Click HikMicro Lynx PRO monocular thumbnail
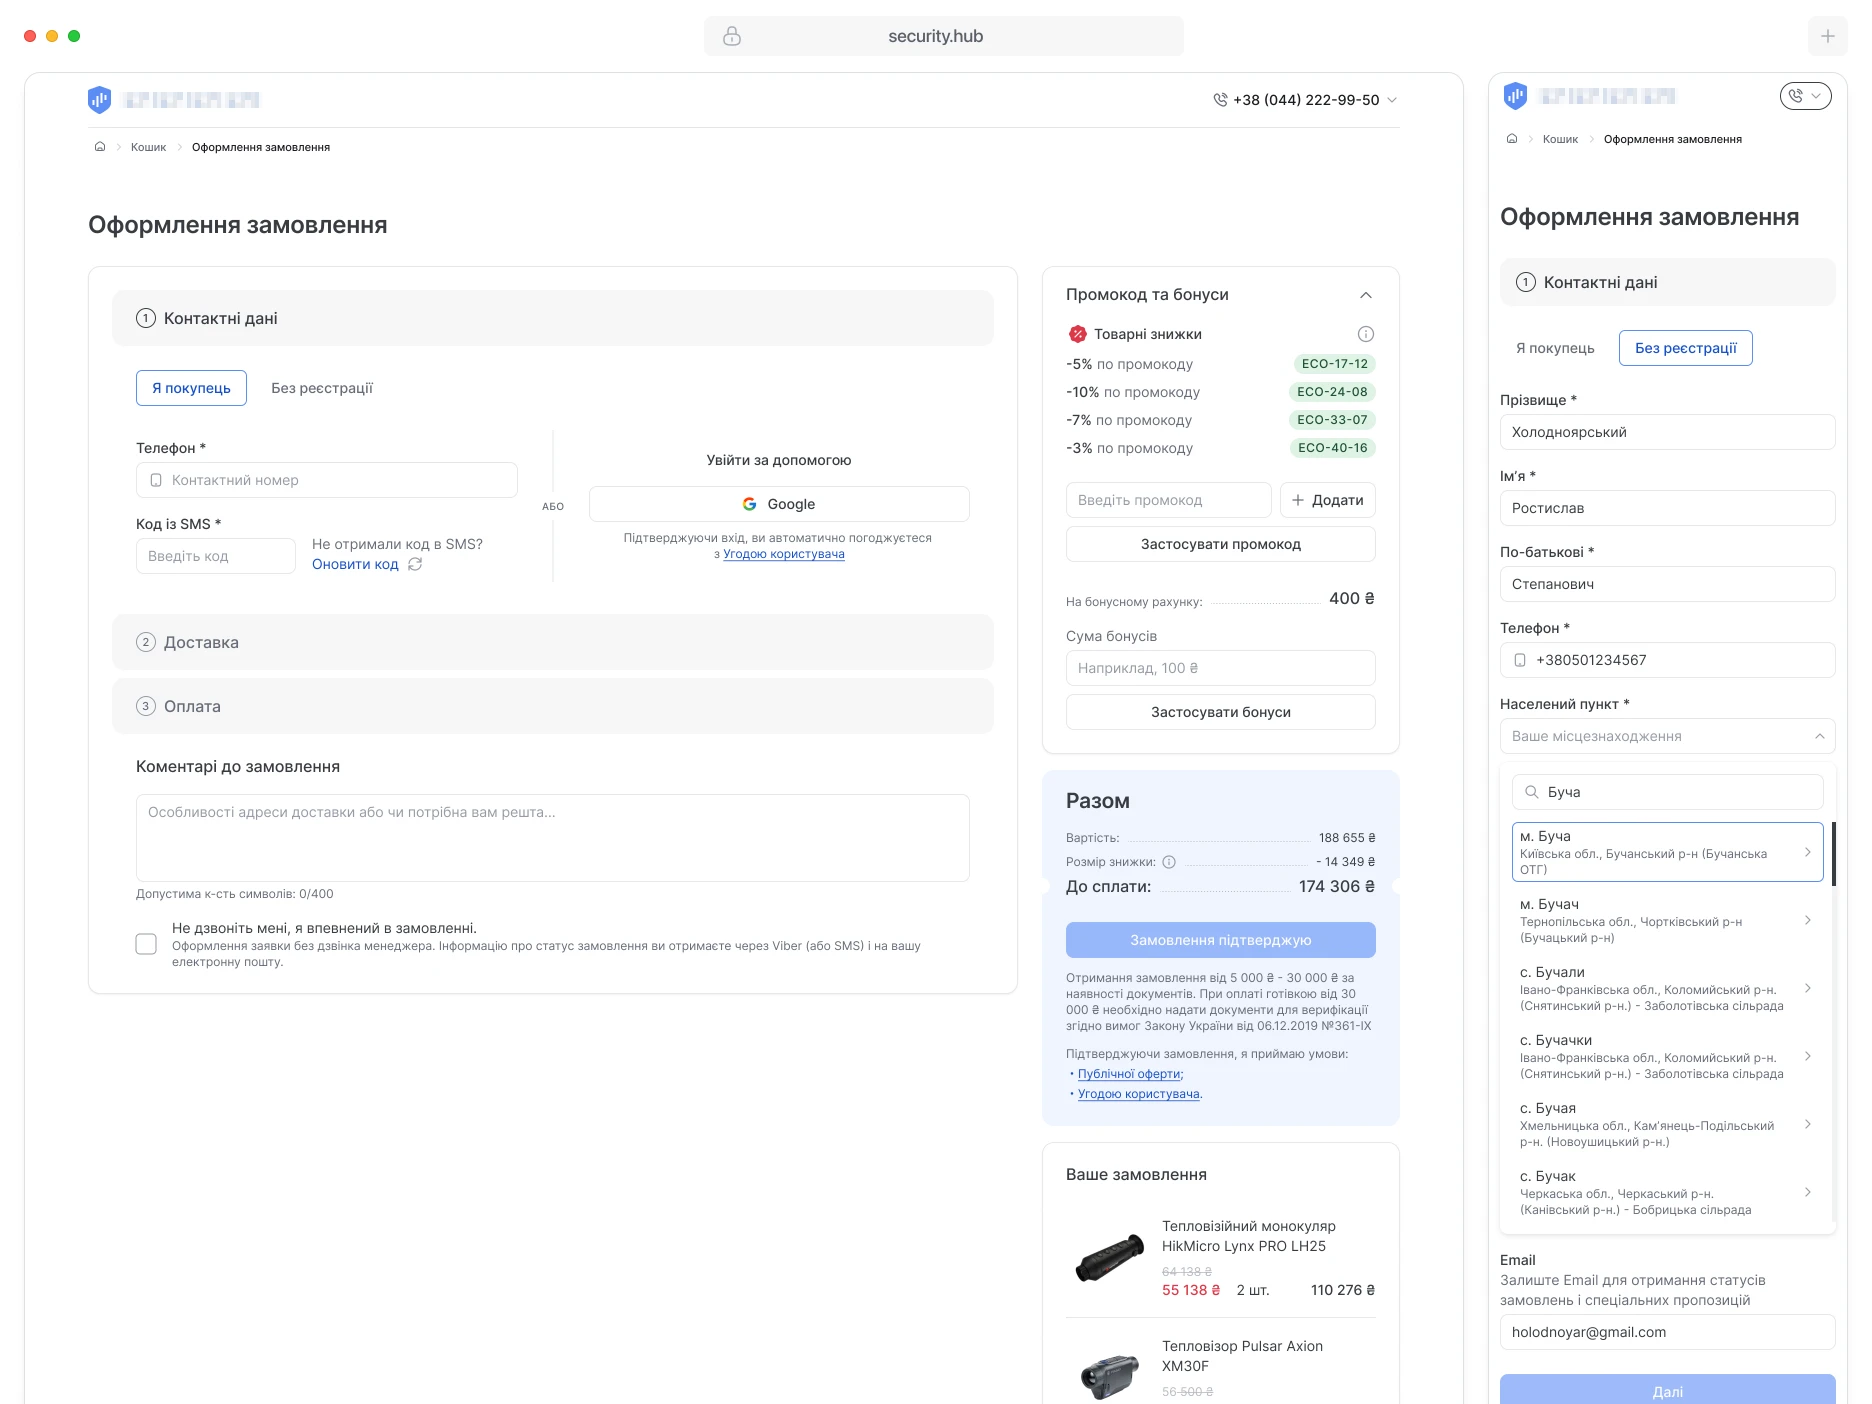Viewport: 1872px width, 1404px height. point(1109,1258)
